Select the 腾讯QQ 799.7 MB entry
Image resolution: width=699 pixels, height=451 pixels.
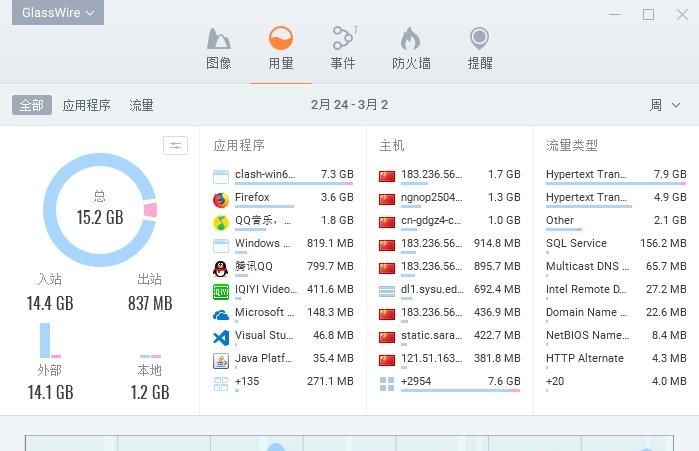[x=283, y=269]
